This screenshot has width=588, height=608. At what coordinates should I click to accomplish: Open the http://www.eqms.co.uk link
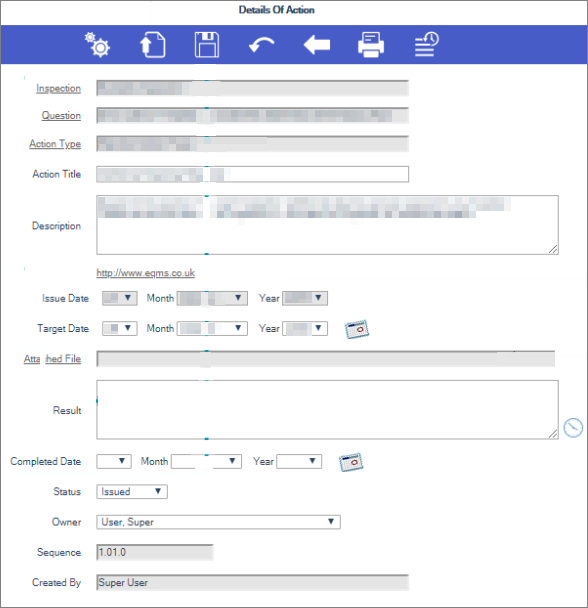click(145, 273)
